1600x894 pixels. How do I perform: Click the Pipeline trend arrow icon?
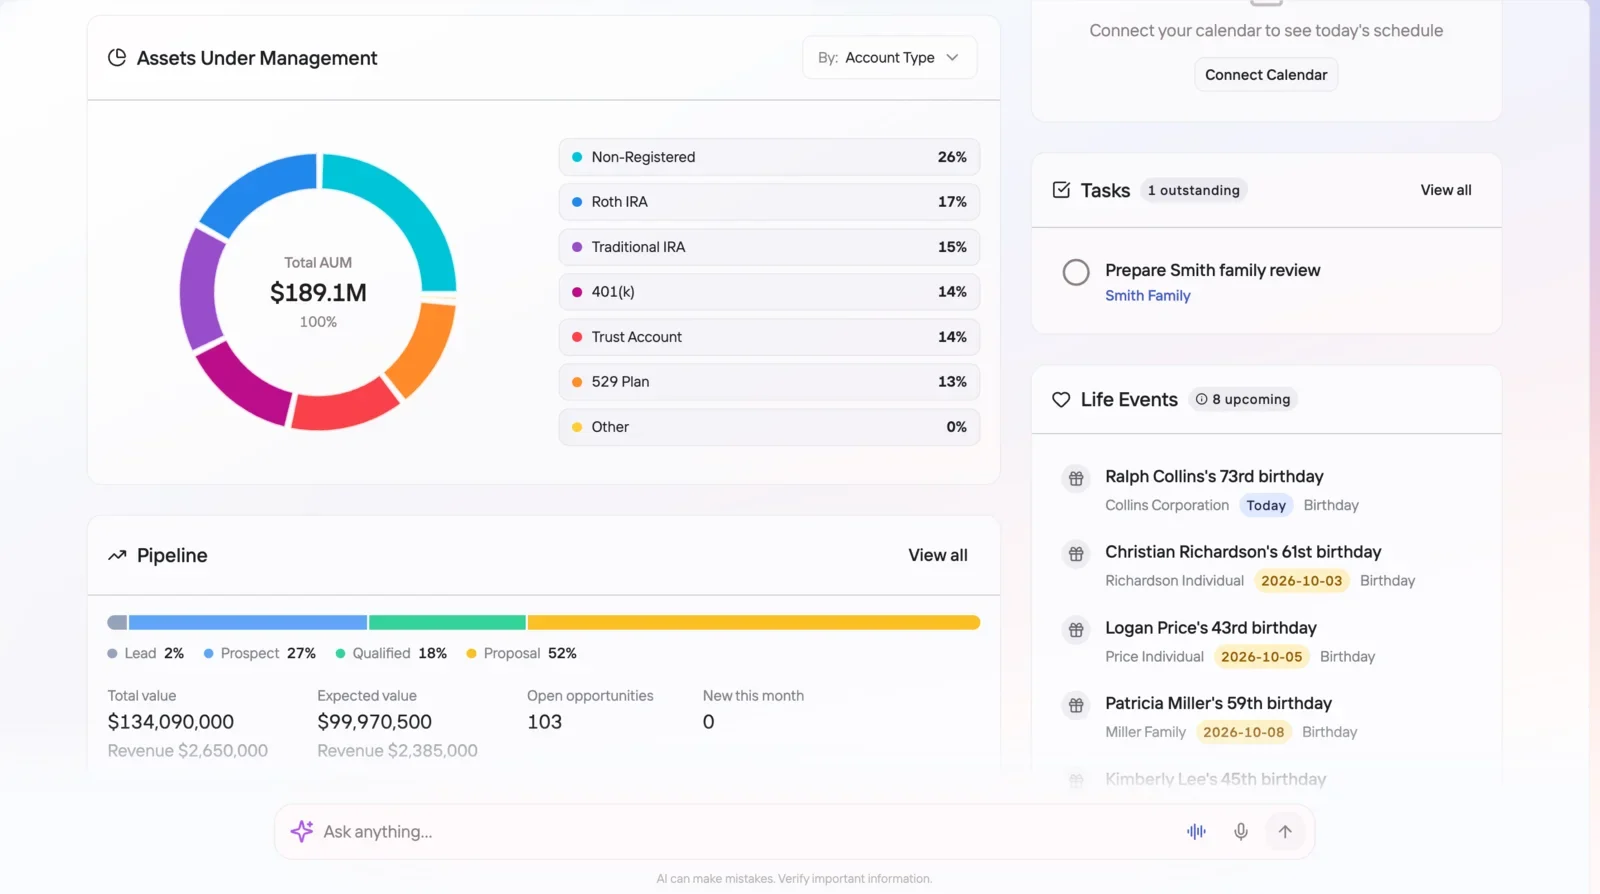coord(117,555)
